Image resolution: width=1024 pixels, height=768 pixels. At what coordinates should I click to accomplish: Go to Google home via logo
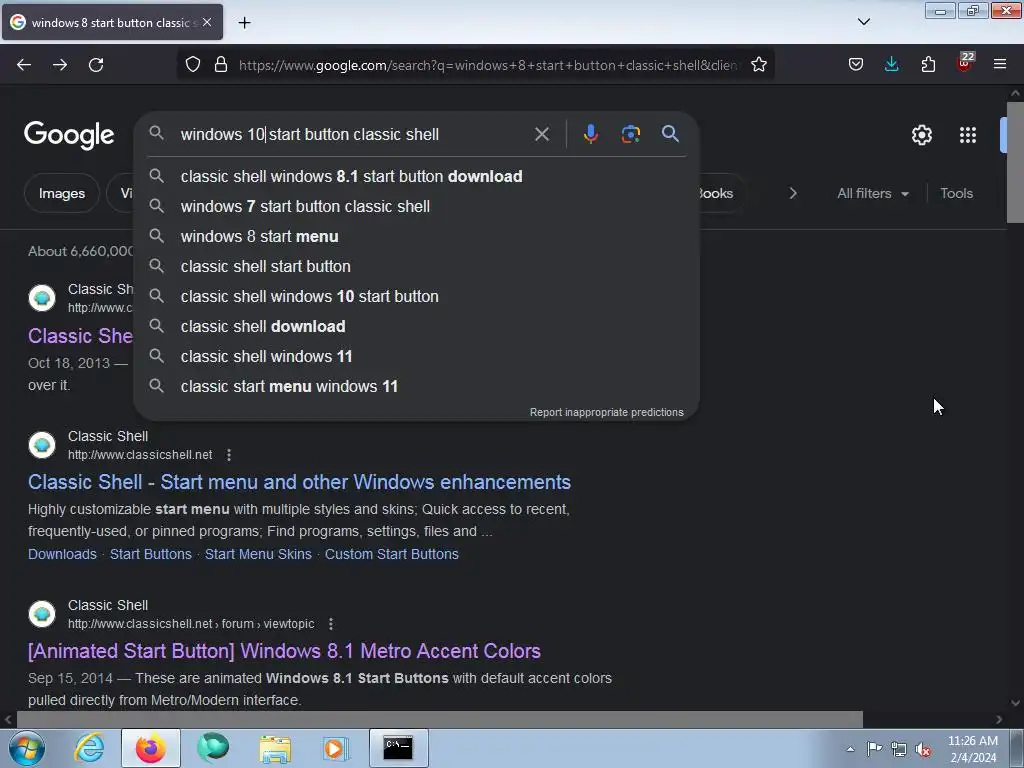pyautogui.click(x=69, y=135)
